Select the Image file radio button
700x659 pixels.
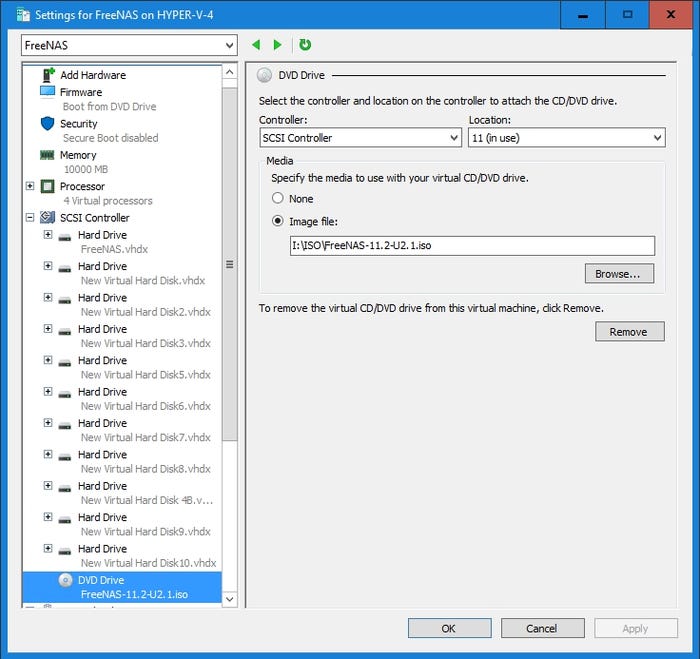pos(278,222)
